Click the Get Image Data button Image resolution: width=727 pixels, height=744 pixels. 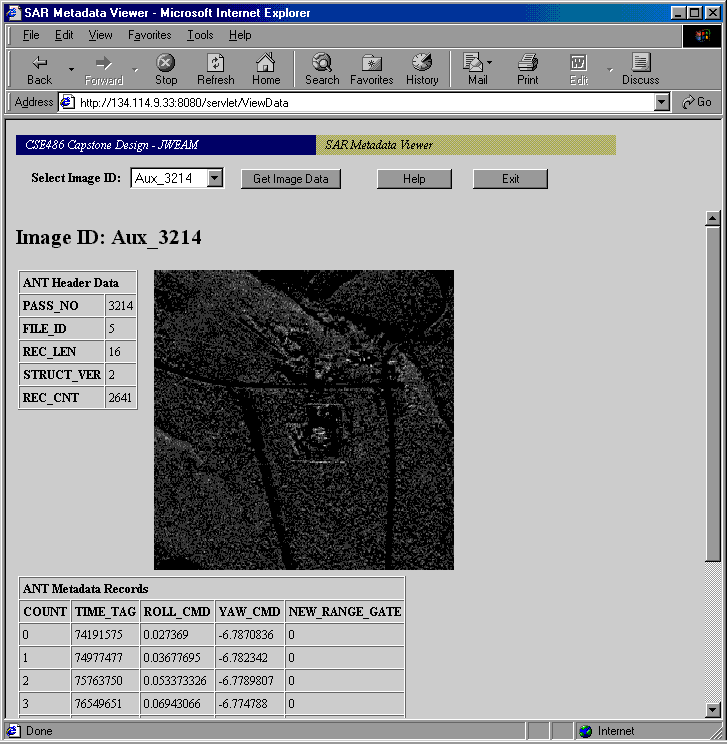click(290, 179)
